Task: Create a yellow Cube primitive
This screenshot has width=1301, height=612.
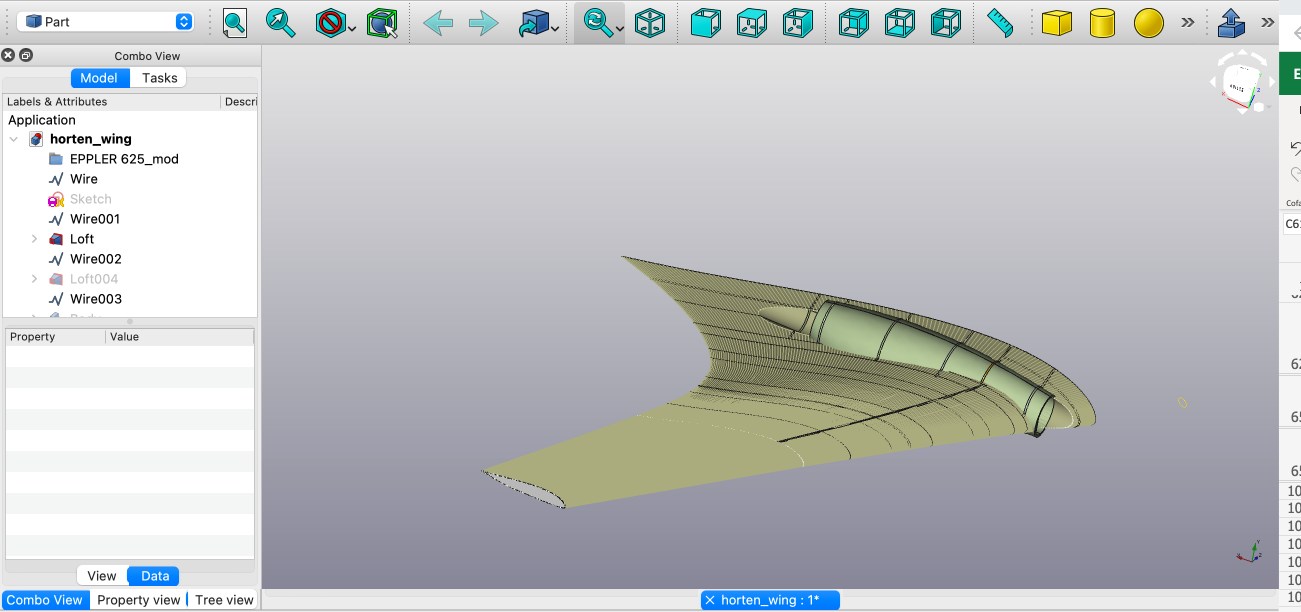Action: [1056, 22]
